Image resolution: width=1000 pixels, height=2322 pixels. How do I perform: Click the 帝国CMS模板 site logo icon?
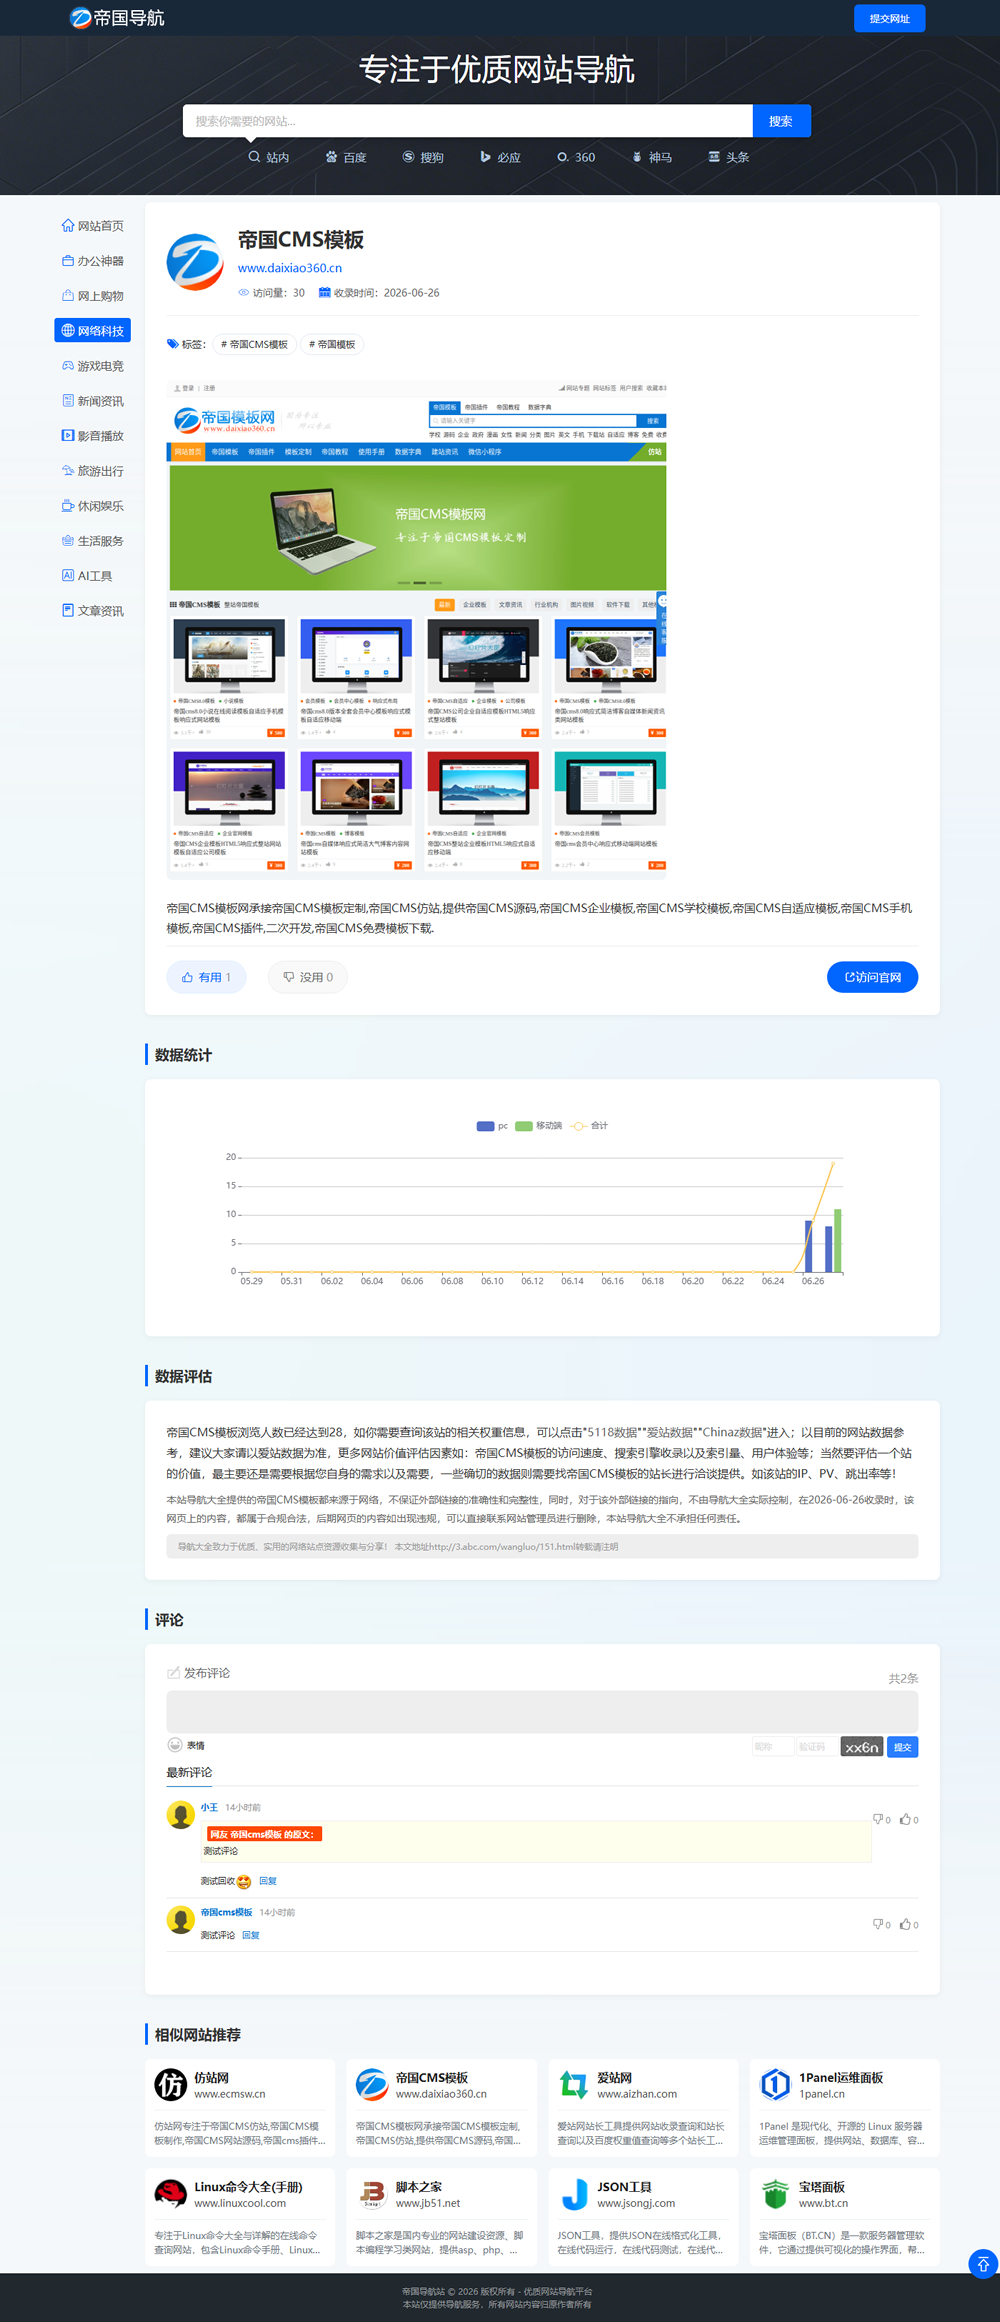pyautogui.click(x=195, y=263)
